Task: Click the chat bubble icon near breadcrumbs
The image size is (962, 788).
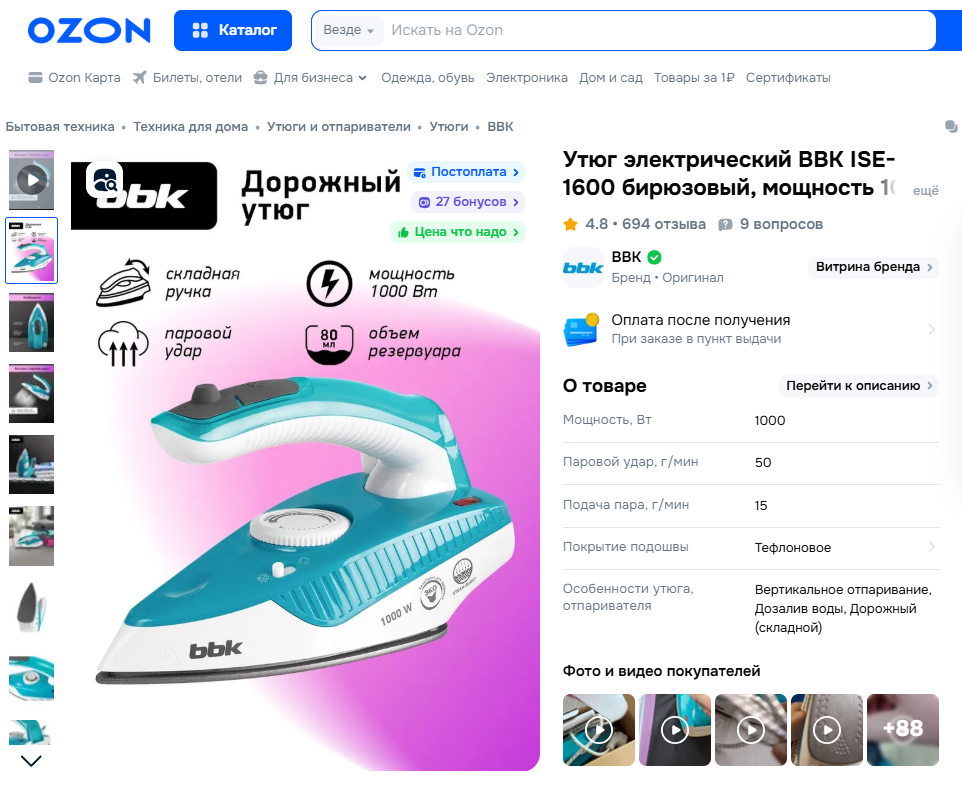Action: click(951, 126)
